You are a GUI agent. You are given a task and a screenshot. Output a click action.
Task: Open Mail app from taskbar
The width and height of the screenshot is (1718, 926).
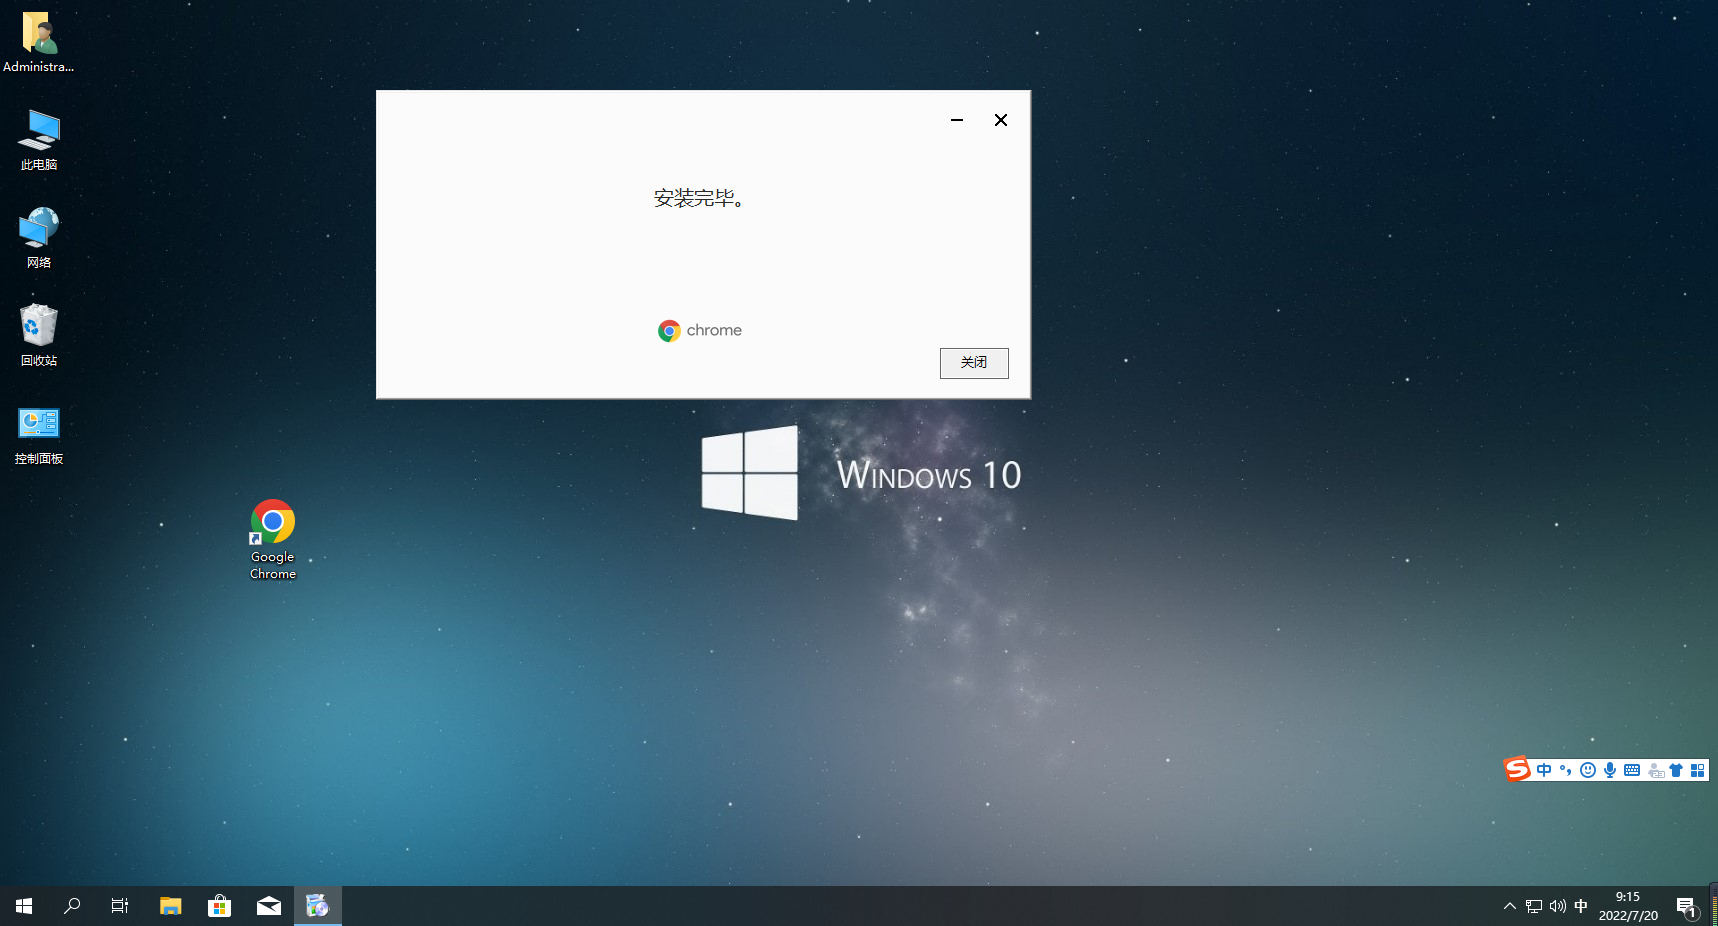[269, 906]
